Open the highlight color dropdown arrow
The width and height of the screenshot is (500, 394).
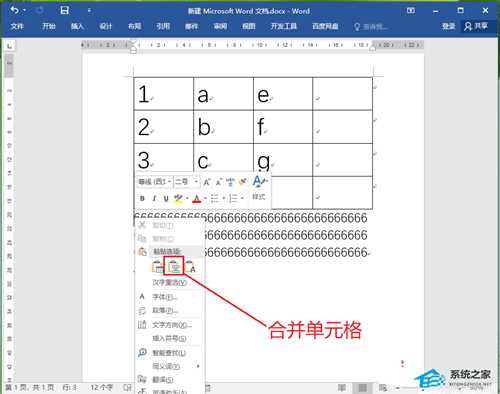(x=187, y=199)
